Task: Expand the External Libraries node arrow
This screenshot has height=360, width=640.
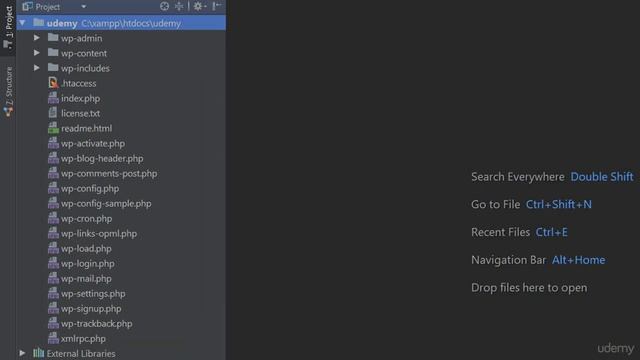Action: [22, 353]
